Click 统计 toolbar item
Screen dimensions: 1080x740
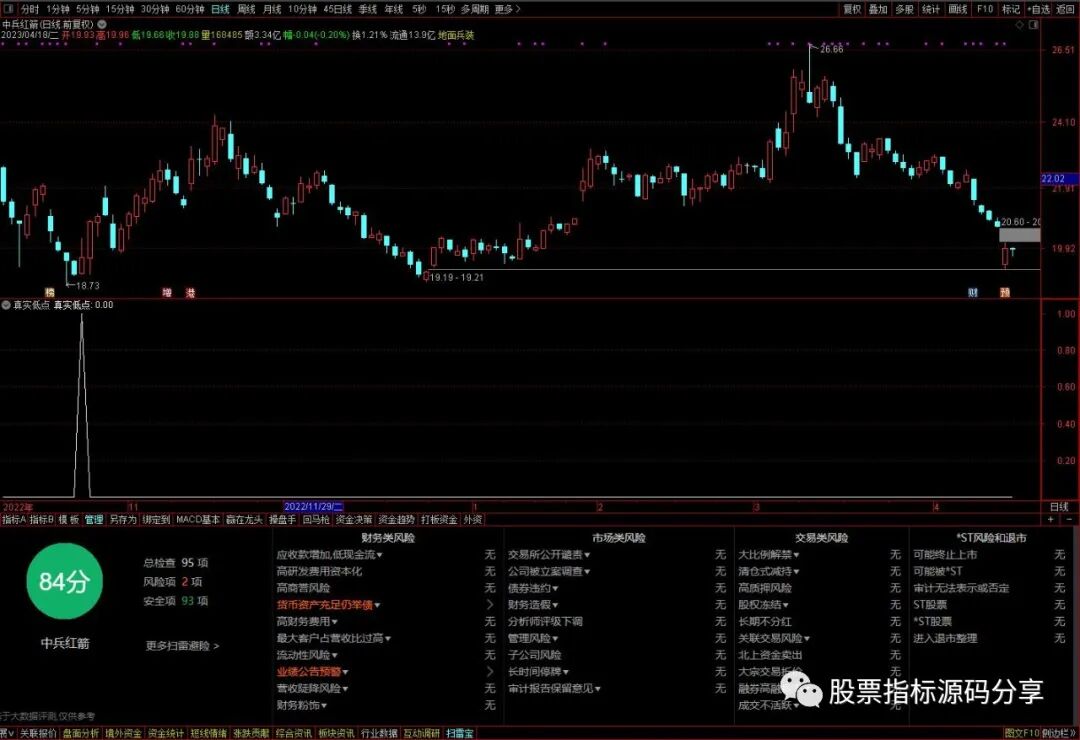point(931,9)
